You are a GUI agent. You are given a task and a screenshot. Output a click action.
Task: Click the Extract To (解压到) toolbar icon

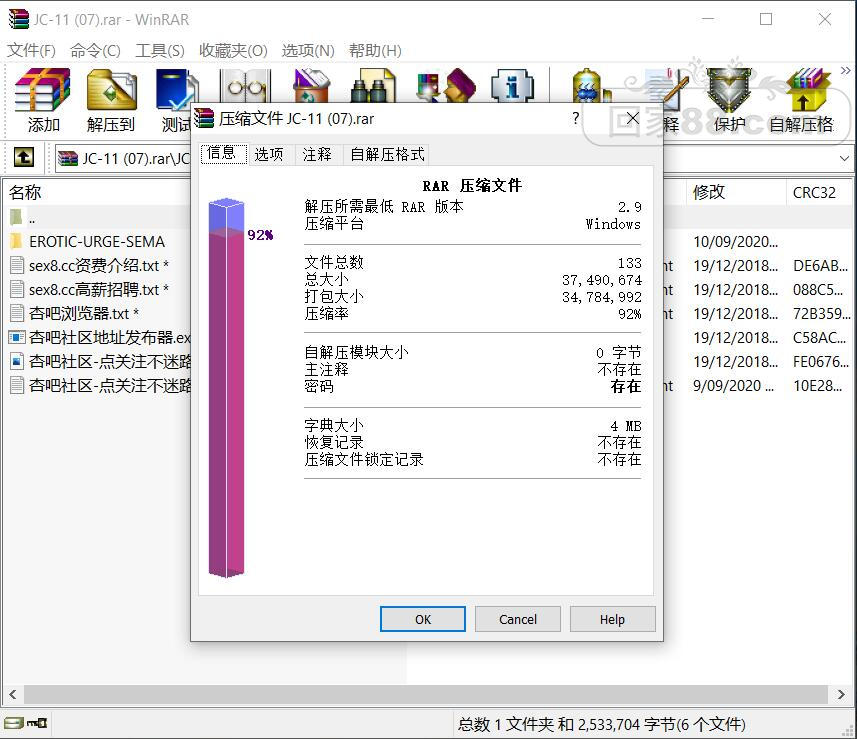click(x=111, y=100)
